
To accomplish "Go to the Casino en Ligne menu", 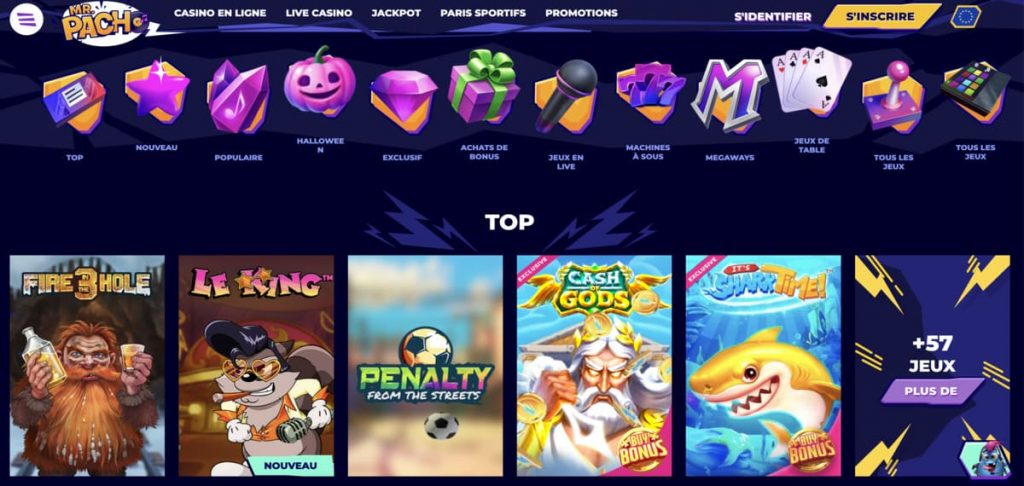I will pos(220,13).
